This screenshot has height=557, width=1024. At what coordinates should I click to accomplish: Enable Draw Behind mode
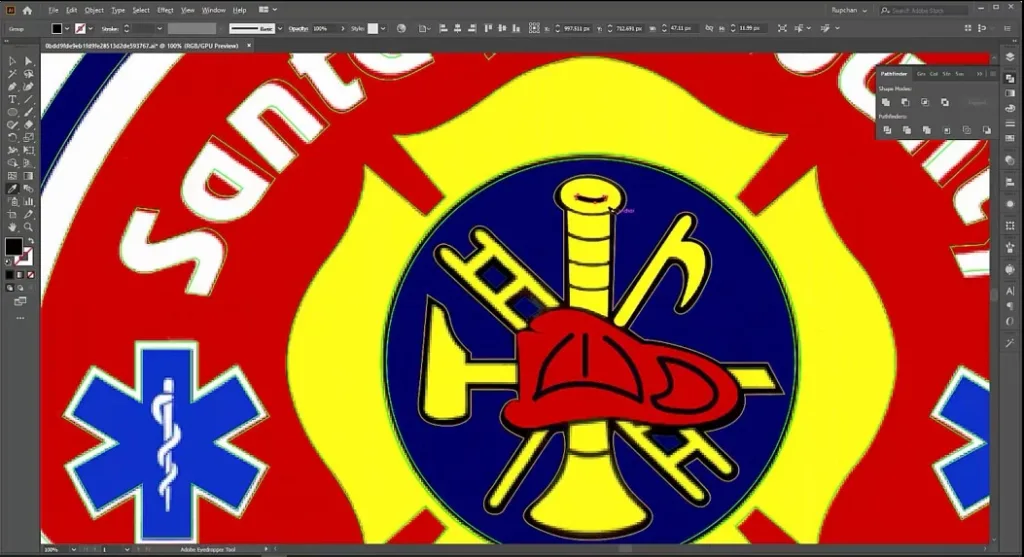[x=20, y=288]
